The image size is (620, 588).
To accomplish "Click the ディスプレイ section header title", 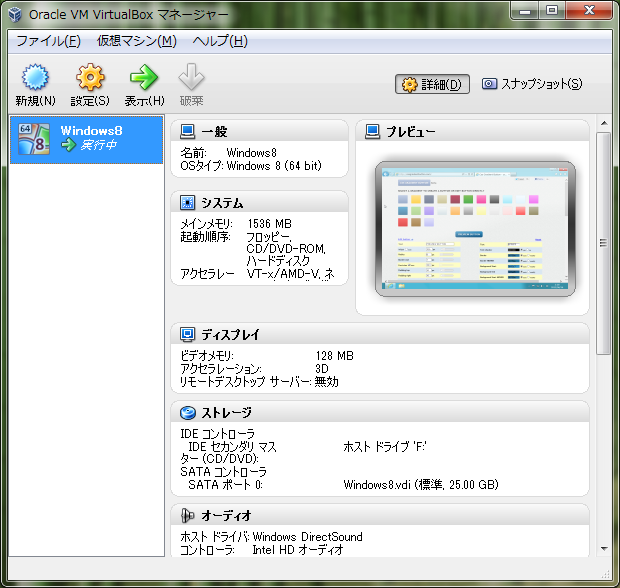I will [230, 335].
